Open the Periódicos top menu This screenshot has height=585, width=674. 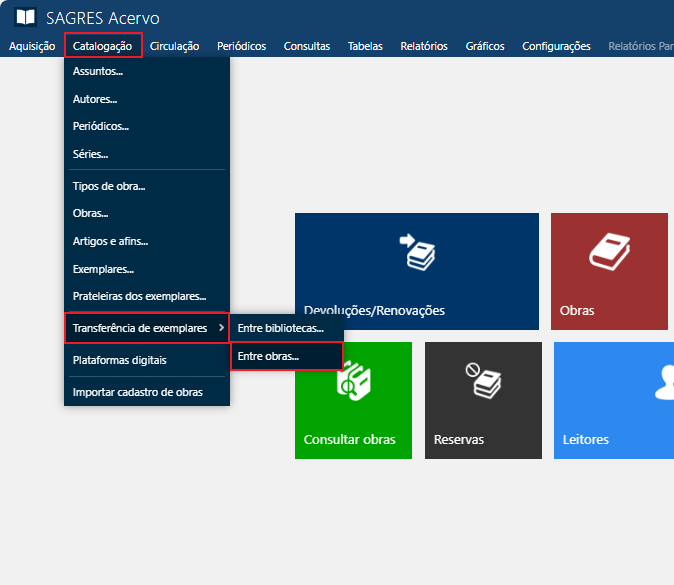pyautogui.click(x=242, y=46)
